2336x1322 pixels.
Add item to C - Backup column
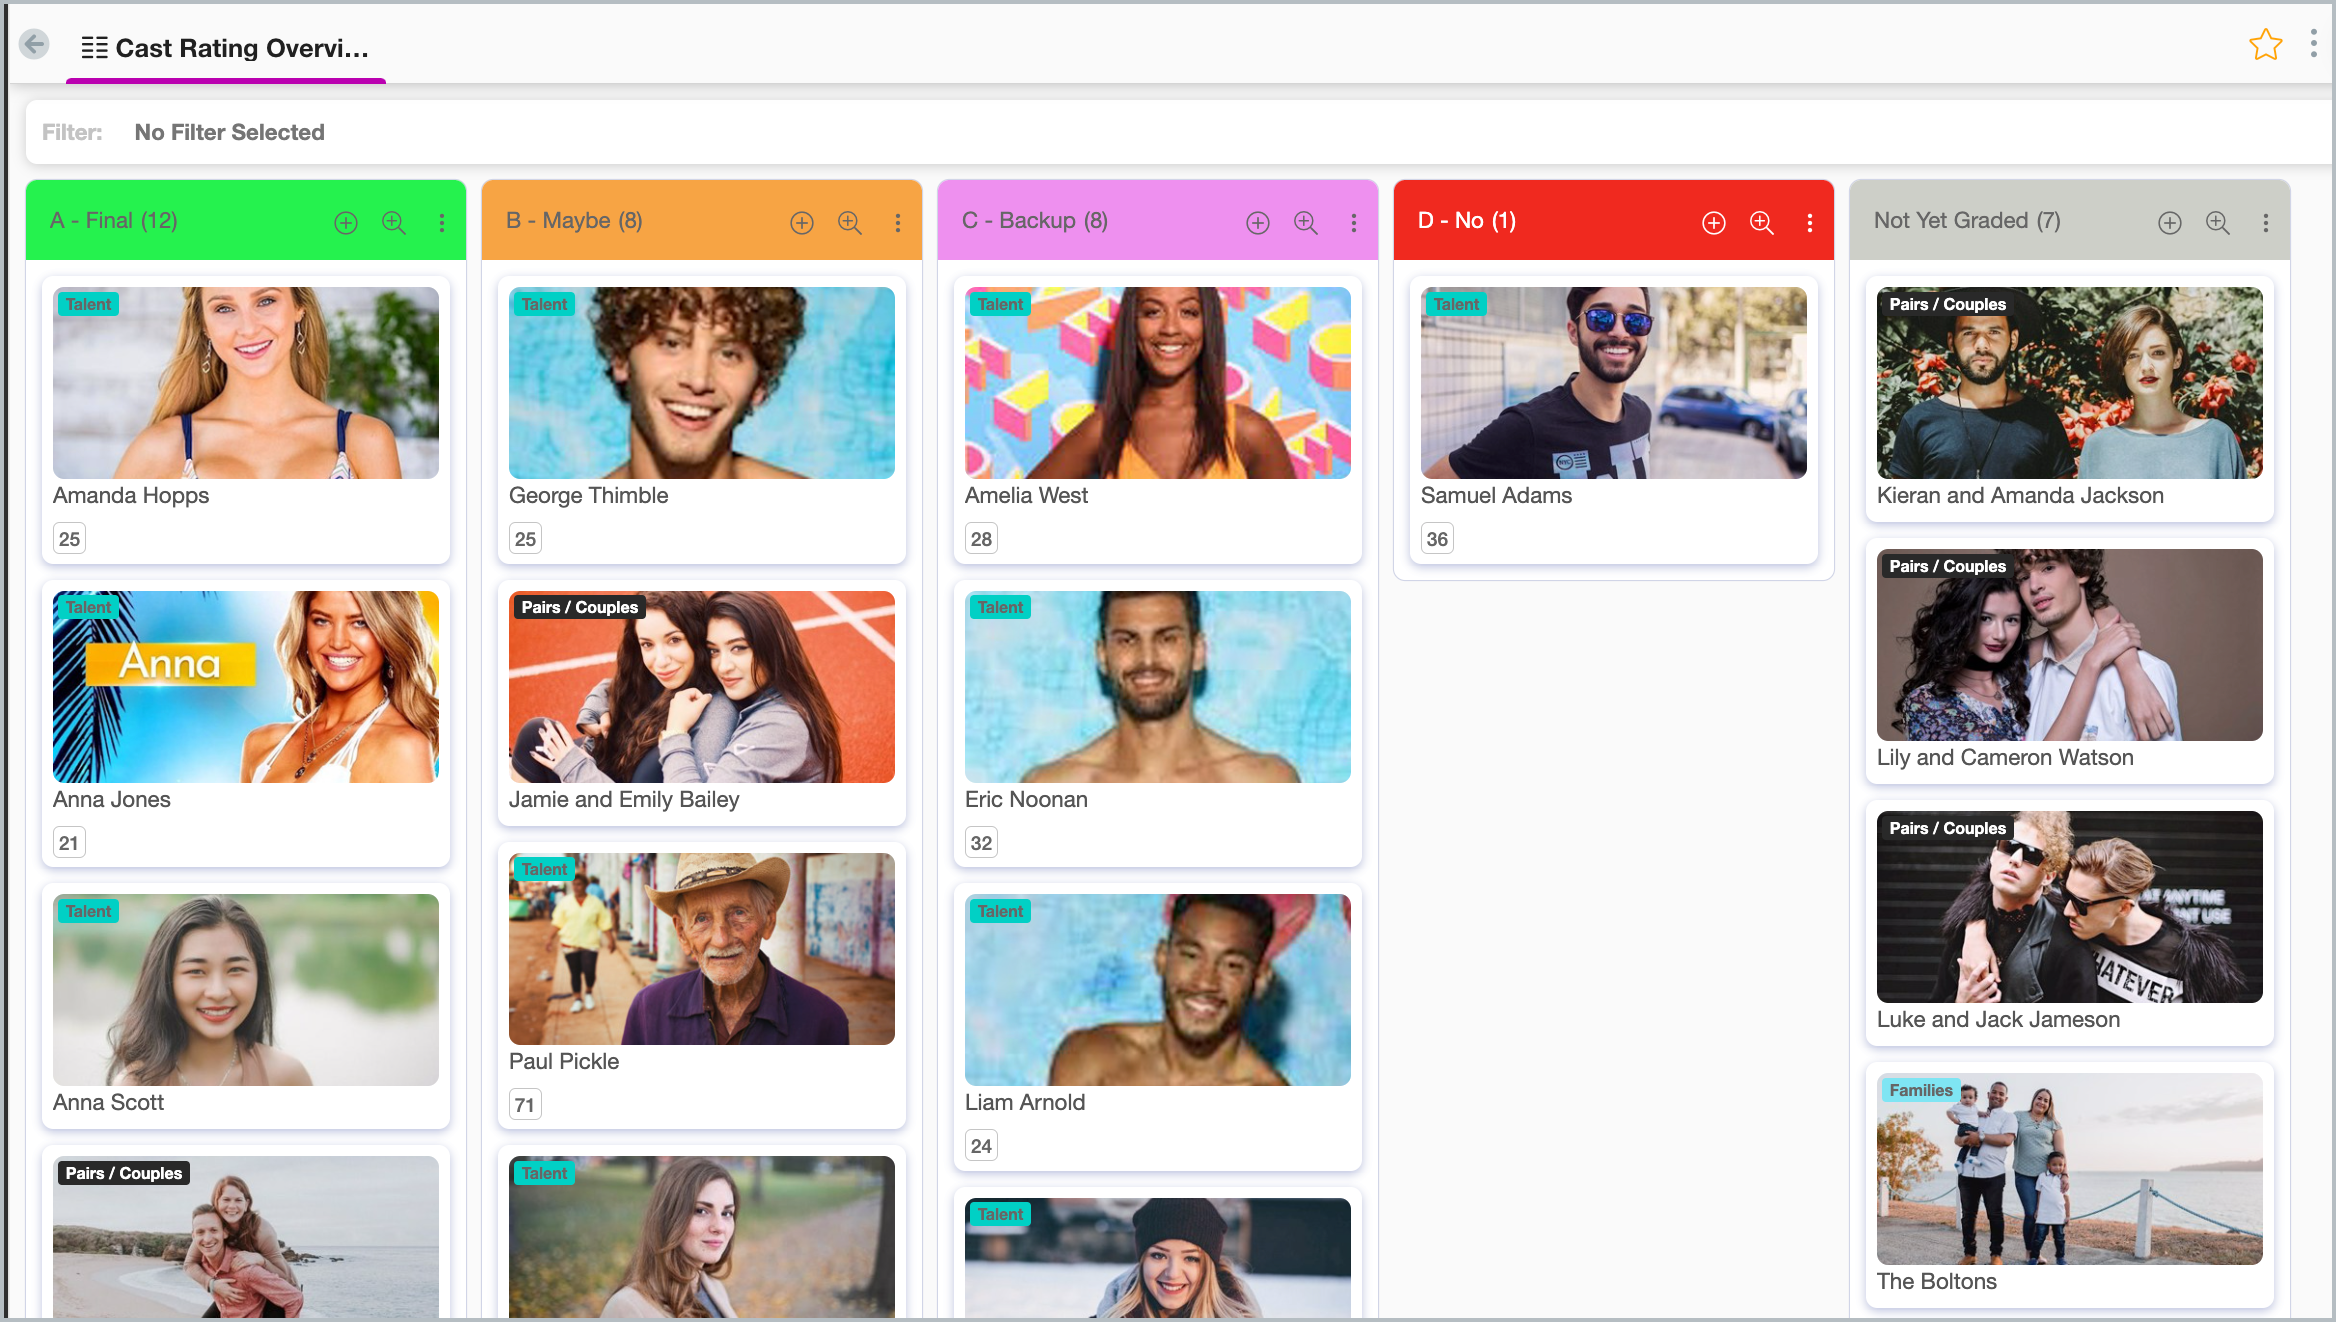1258,223
